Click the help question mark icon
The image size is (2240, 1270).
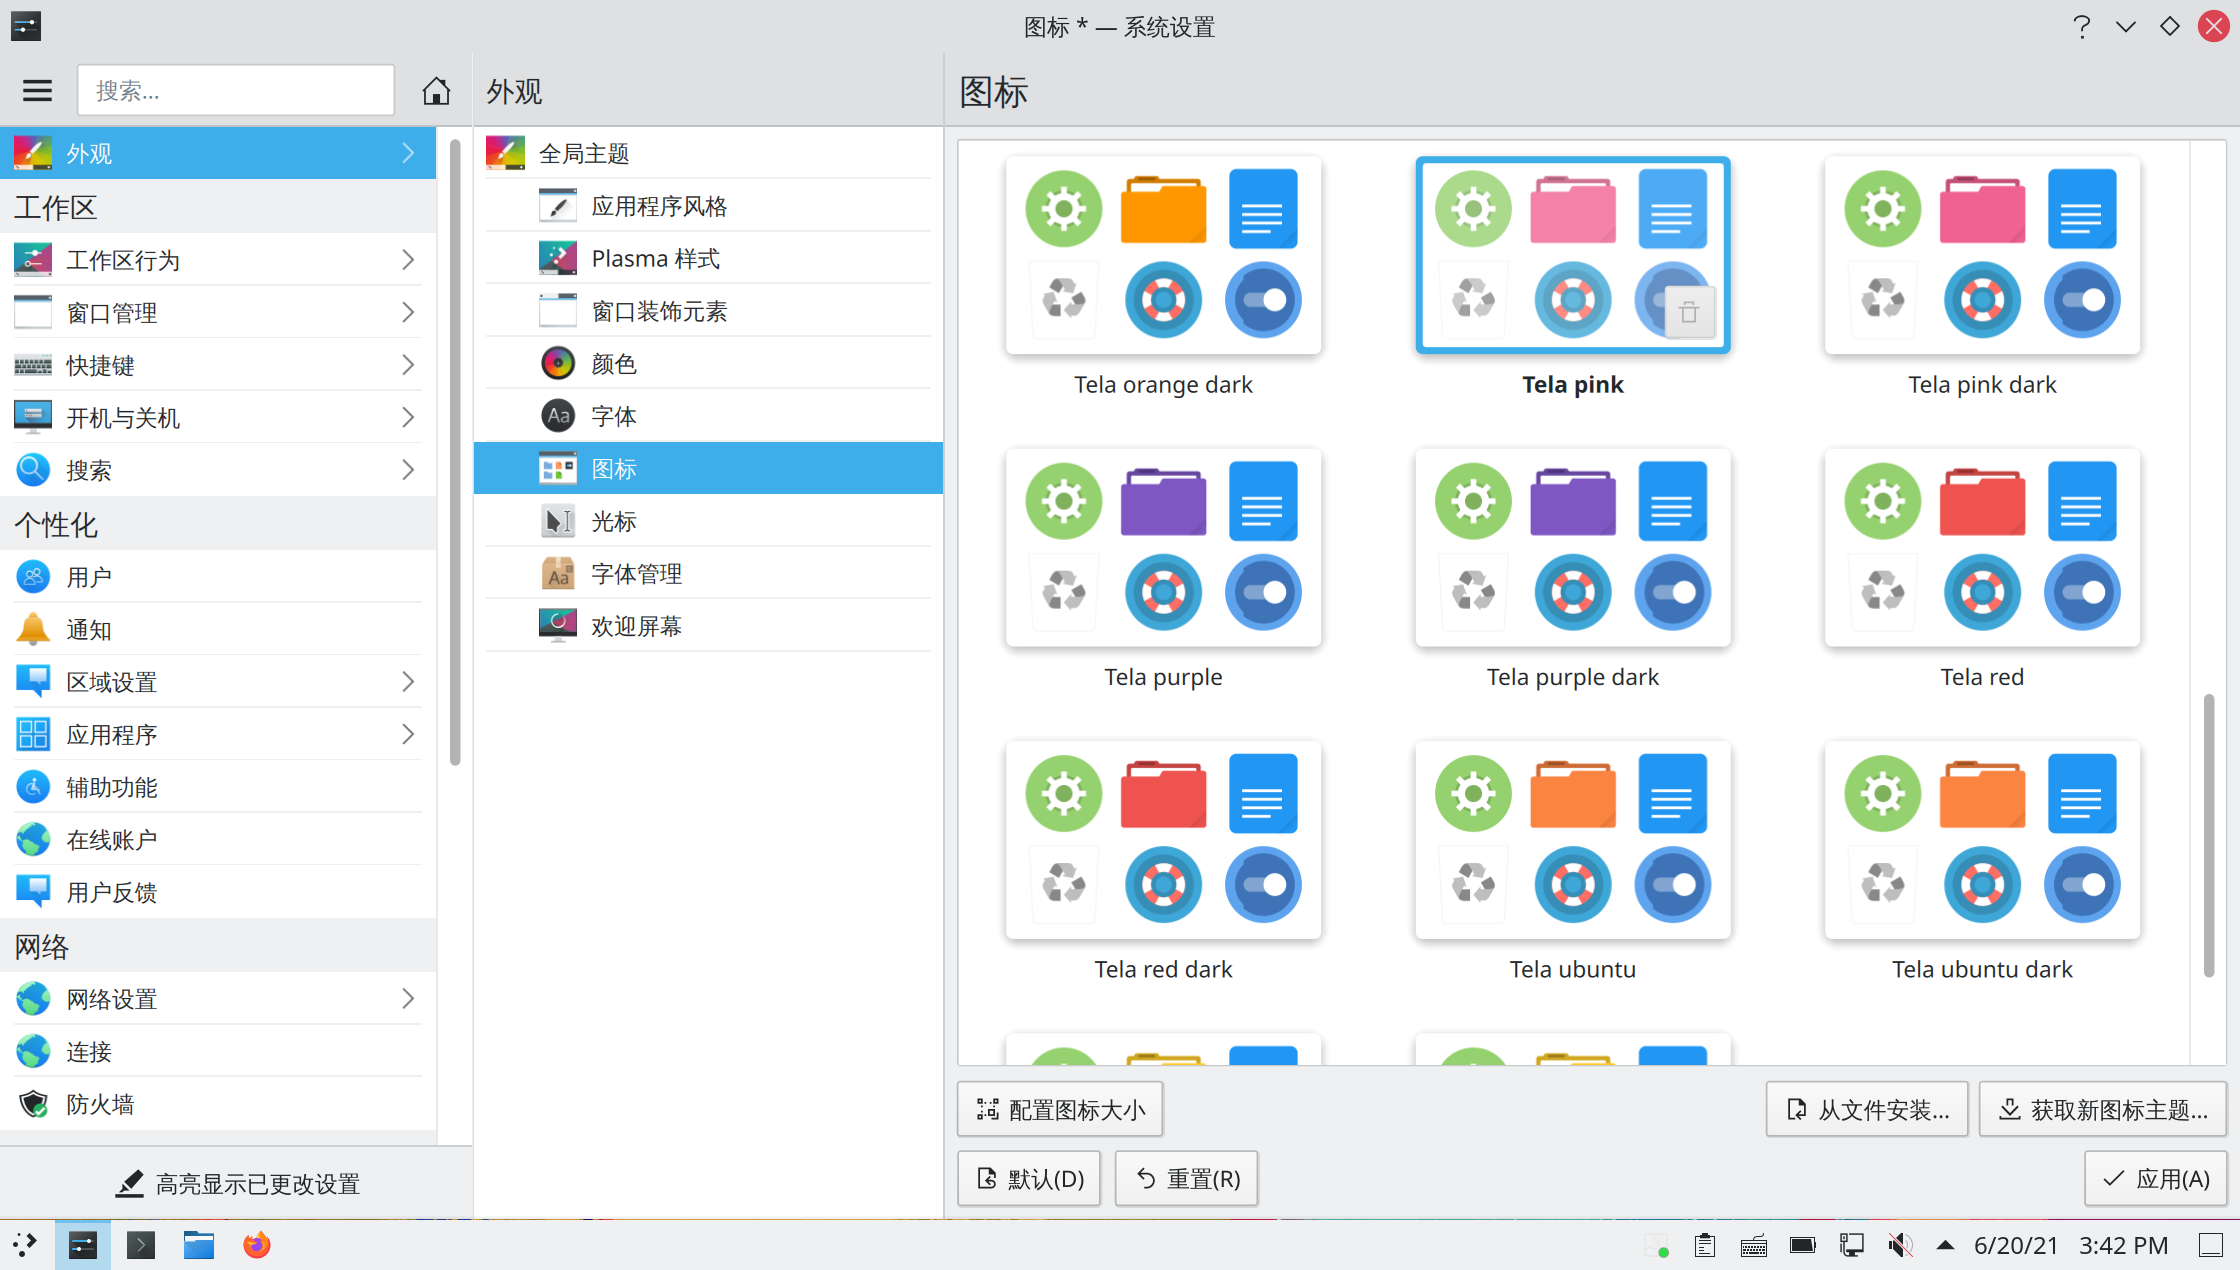(2081, 27)
